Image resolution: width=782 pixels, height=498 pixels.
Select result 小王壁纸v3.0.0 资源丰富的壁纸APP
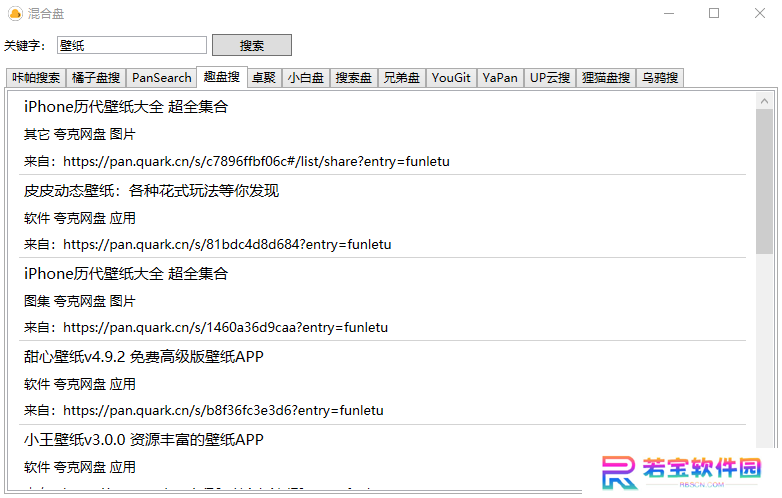point(144,440)
